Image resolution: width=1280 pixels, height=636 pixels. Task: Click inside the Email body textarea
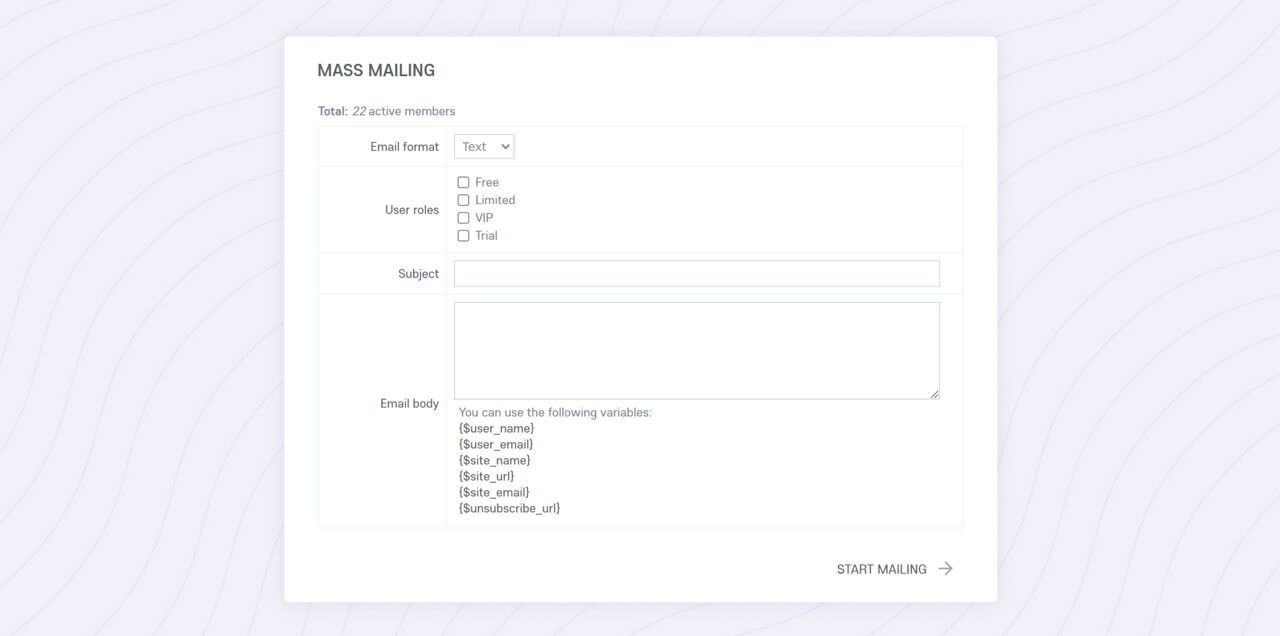[x=696, y=349]
